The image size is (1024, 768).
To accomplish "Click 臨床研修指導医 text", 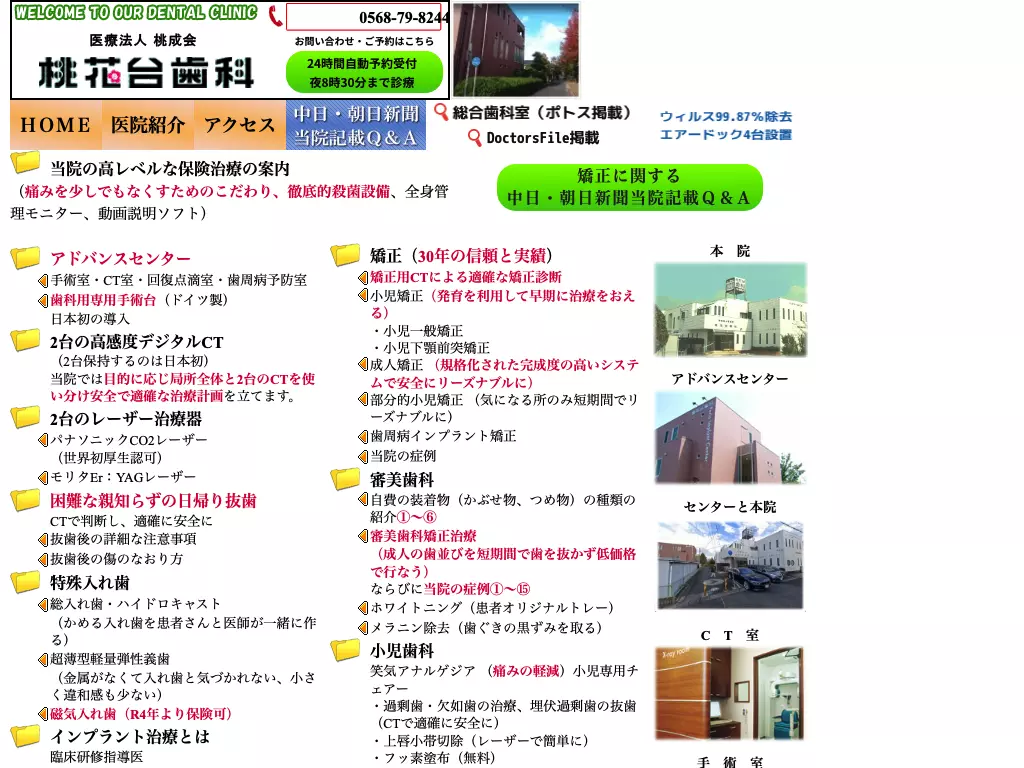I will tap(97, 757).
